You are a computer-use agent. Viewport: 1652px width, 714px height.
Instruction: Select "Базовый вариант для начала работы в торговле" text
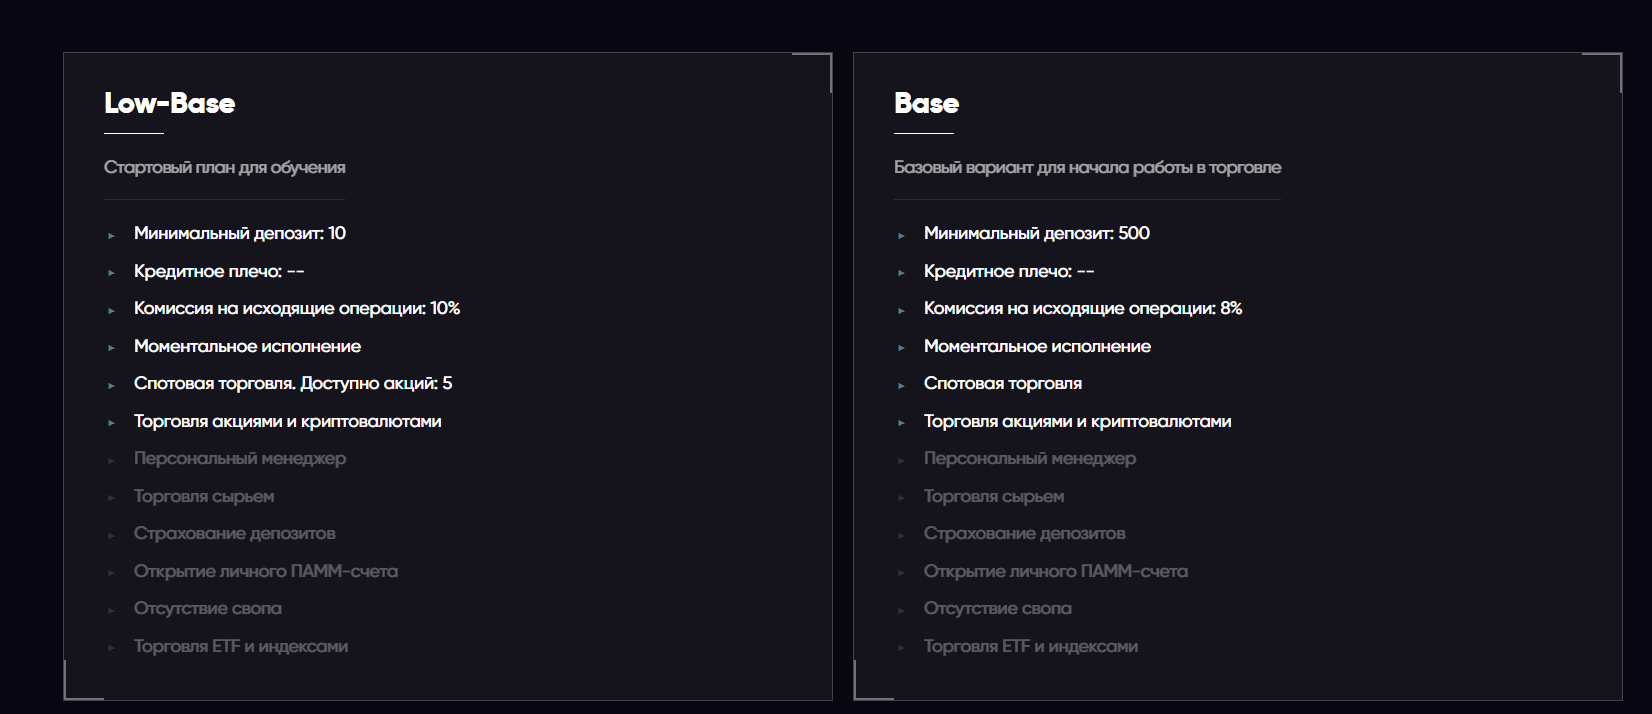(x=1087, y=168)
